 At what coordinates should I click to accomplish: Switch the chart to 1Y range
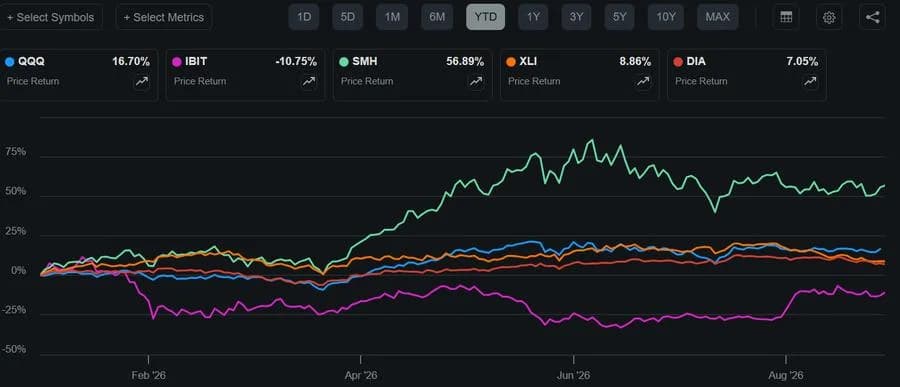click(x=533, y=17)
